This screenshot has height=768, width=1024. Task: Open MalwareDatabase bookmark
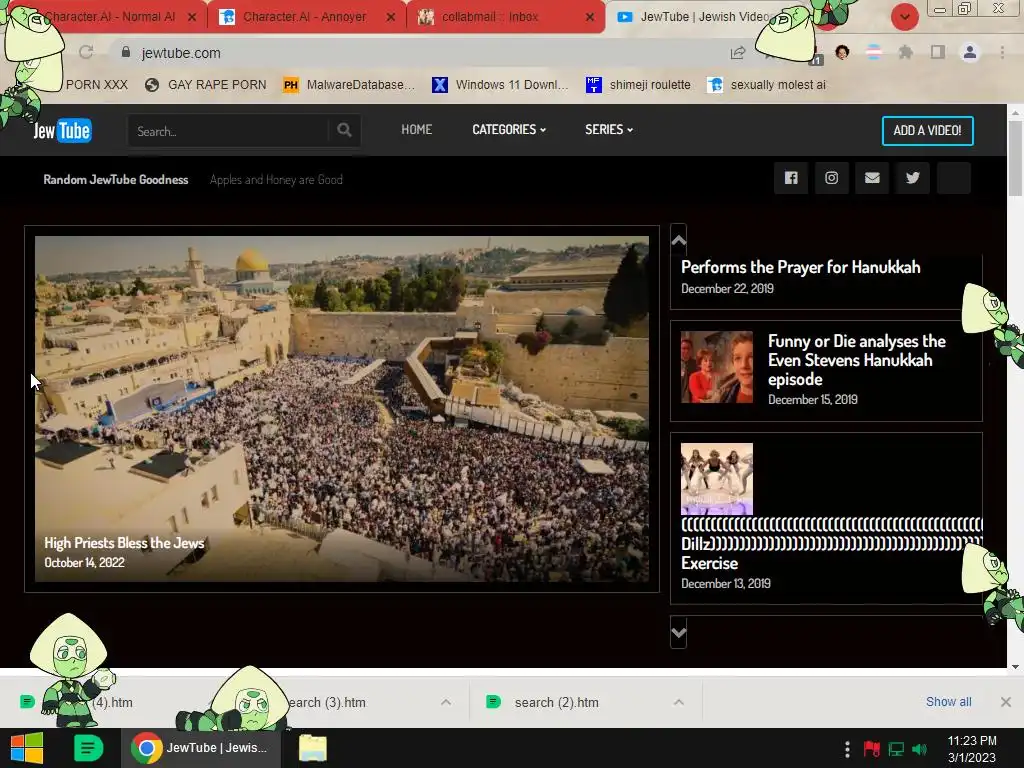pyautogui.click(x=349, y=85)
